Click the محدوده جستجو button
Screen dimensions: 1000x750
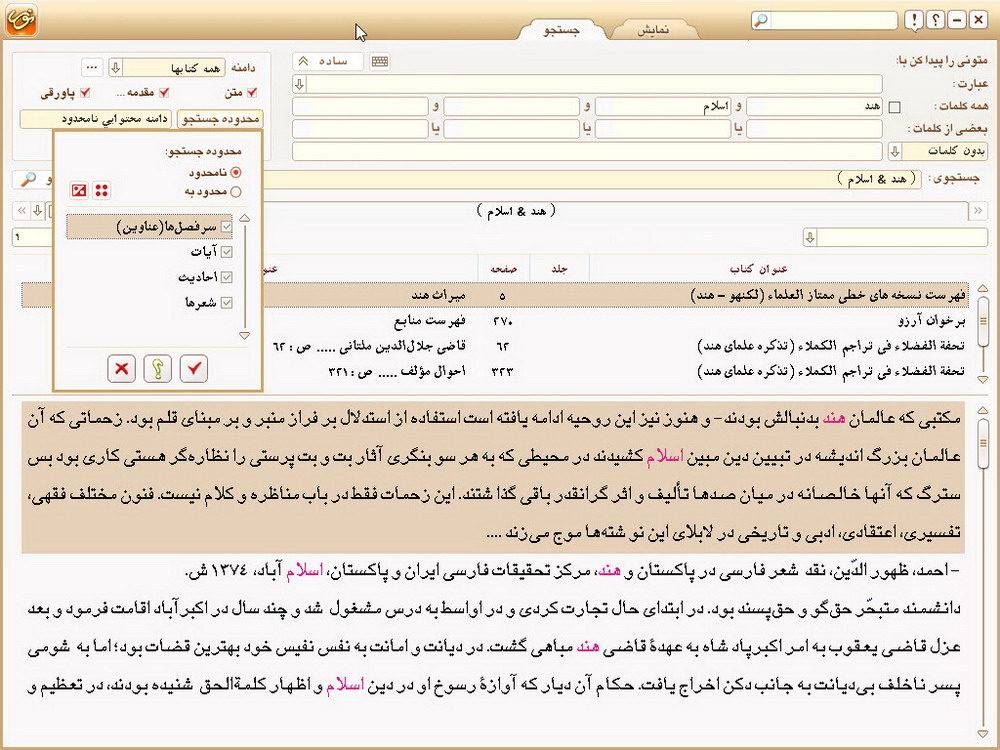click(221, 119)
